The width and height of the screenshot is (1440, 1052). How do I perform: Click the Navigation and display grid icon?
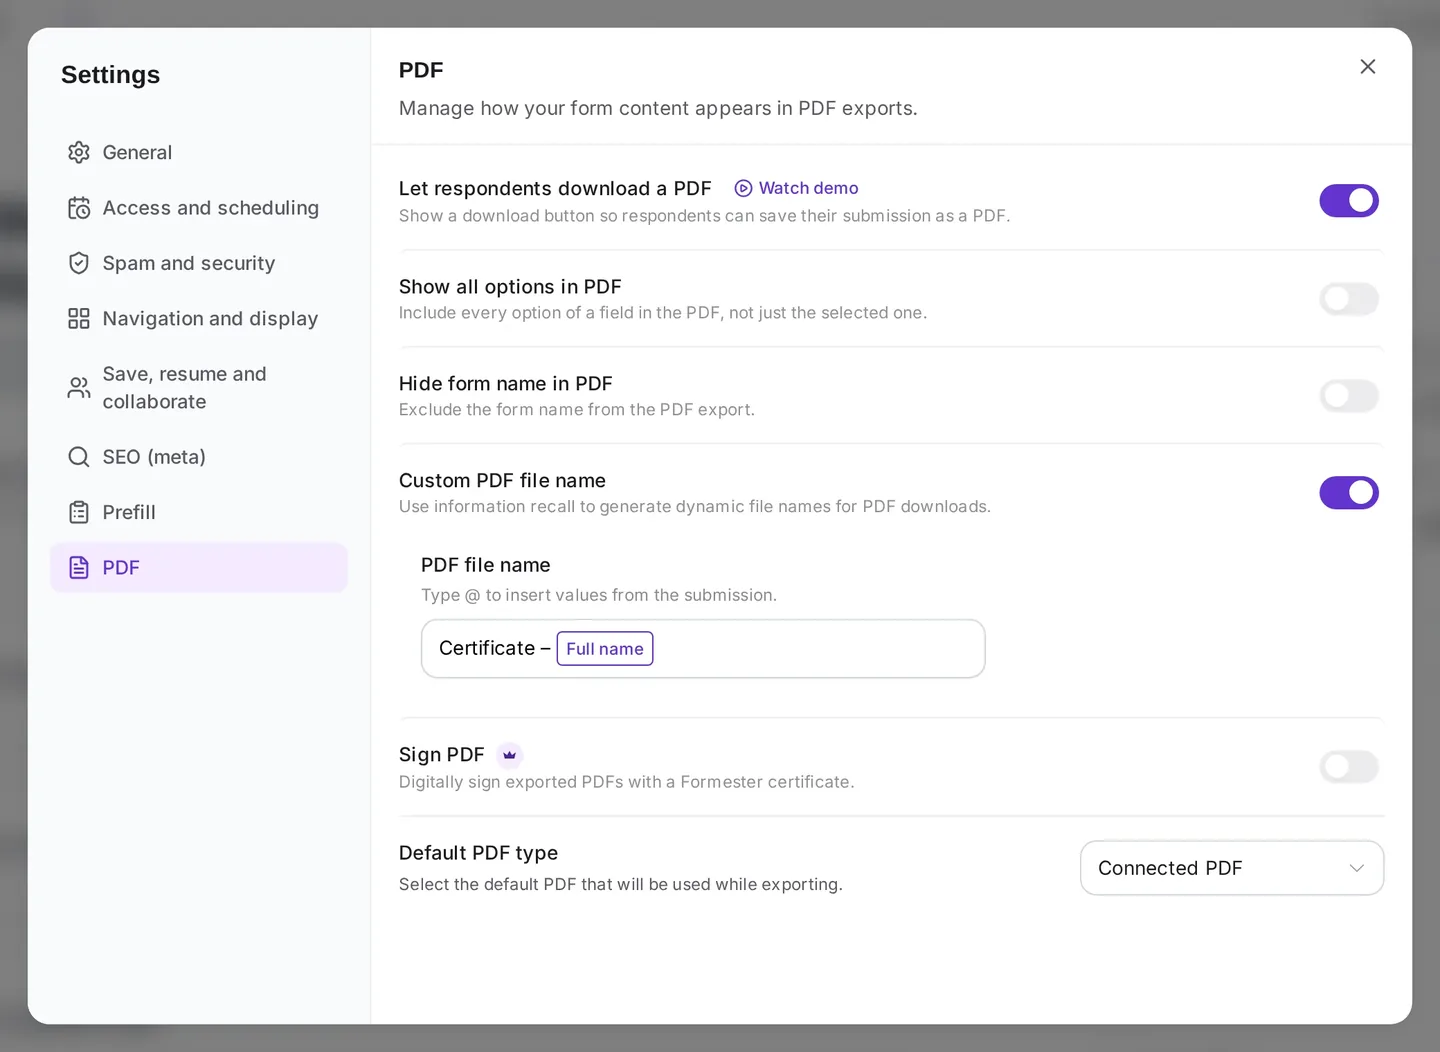tap(79, 319)
